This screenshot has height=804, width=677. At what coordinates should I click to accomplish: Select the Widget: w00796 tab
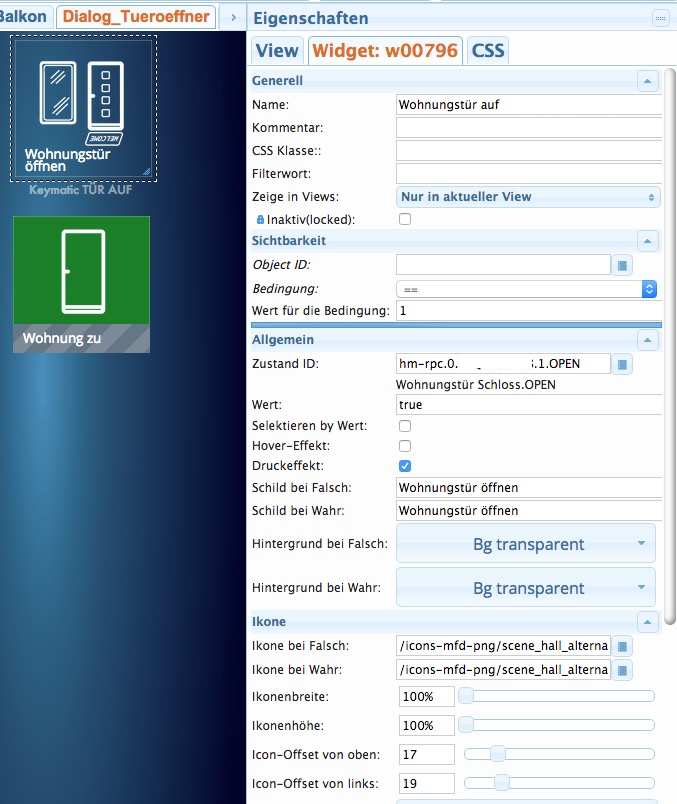[385, 51]
